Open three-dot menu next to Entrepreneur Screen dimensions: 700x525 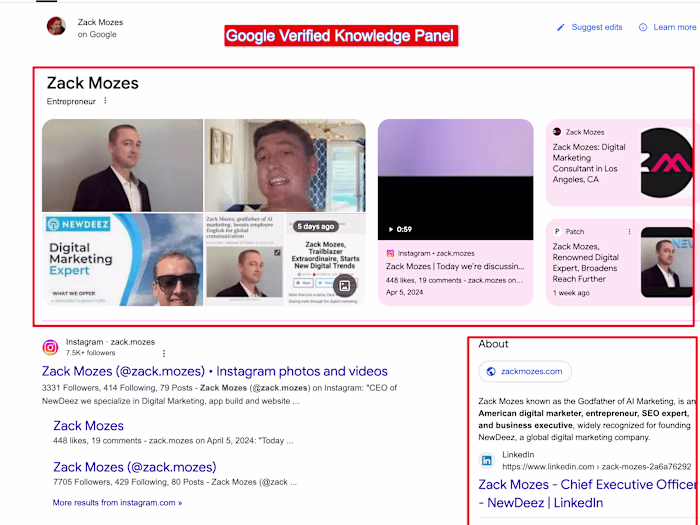[x=105, y=101]
